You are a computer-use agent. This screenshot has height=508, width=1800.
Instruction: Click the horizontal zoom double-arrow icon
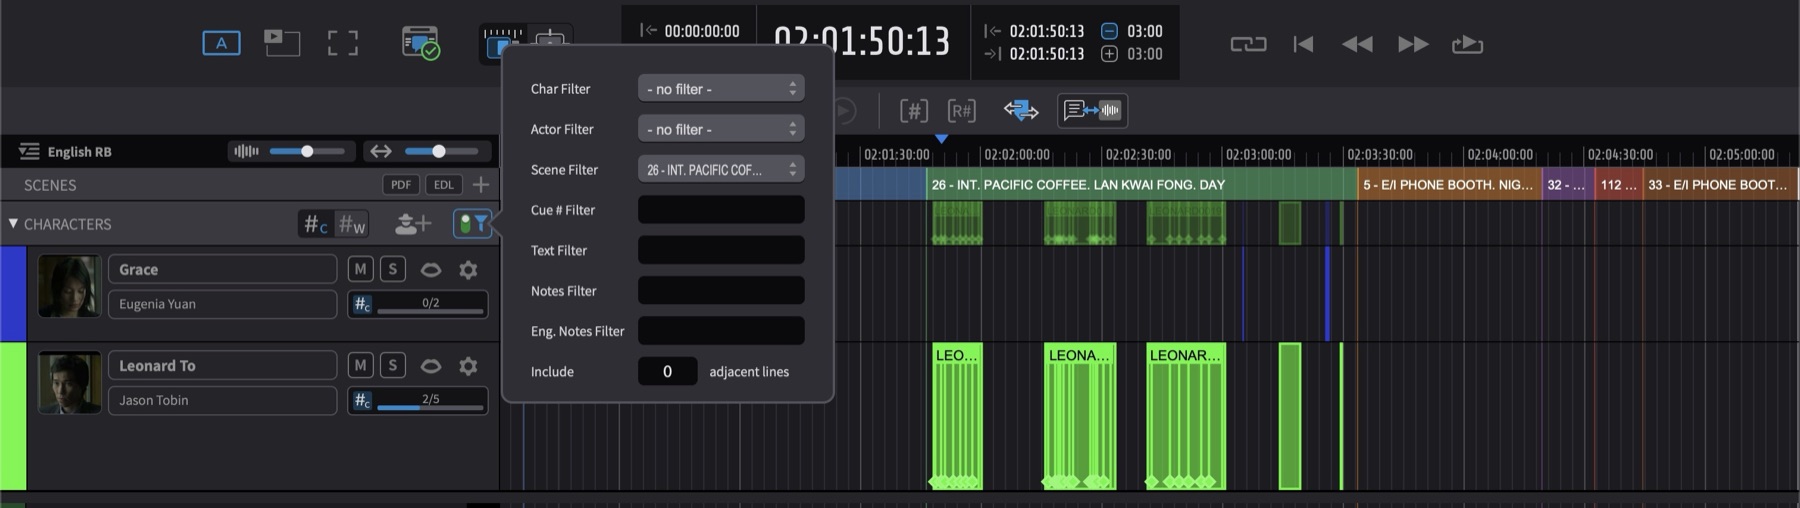pos(380,151)
